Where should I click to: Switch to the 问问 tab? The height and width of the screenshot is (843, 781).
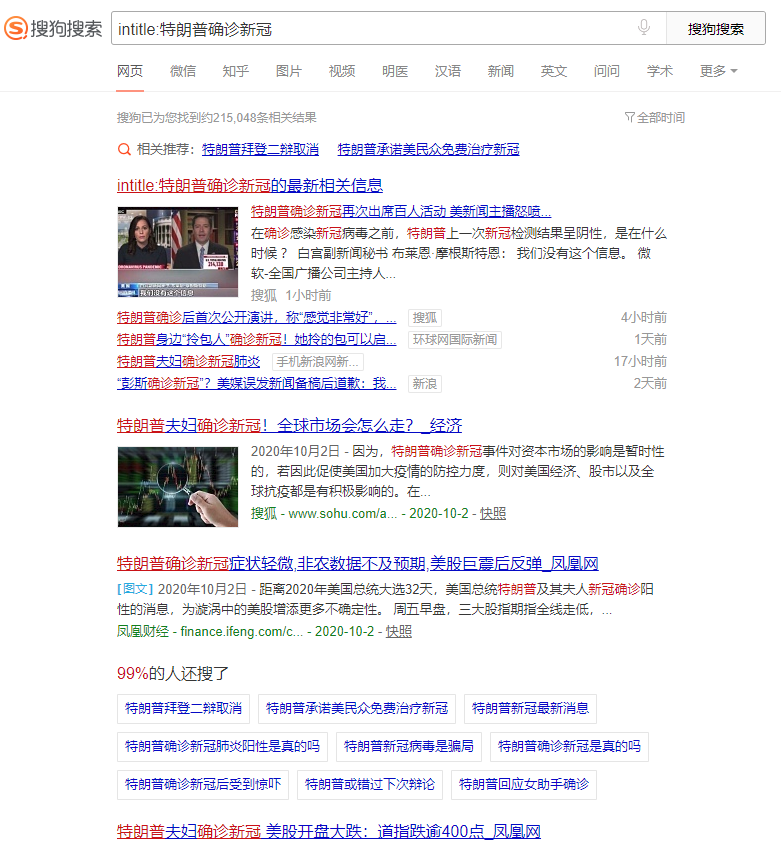tap(607, 71)
